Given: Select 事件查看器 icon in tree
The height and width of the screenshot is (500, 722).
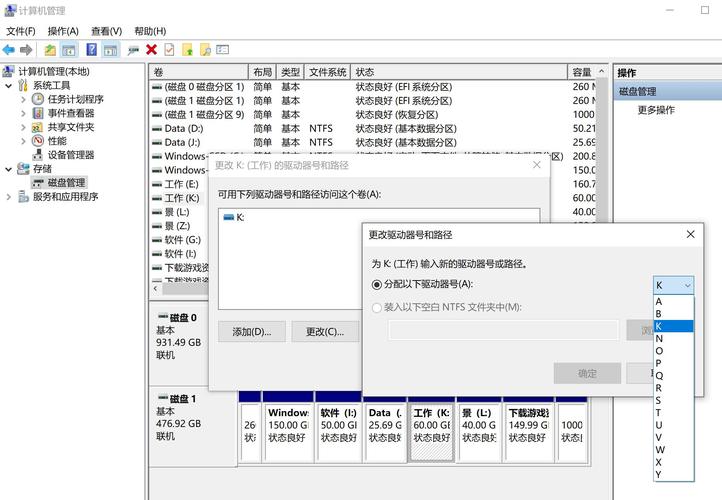Looking at the screenshot, I should pos(38,113).
